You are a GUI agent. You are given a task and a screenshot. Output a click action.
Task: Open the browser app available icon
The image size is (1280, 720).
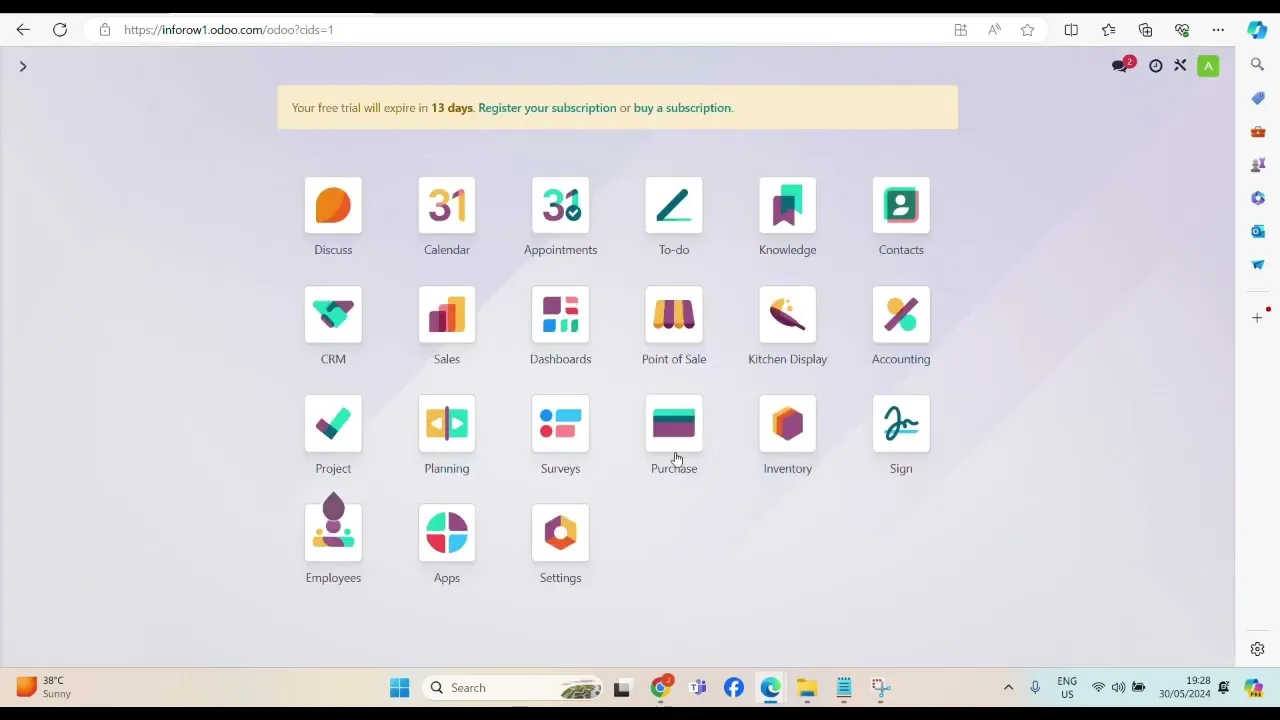click(961, 30)
